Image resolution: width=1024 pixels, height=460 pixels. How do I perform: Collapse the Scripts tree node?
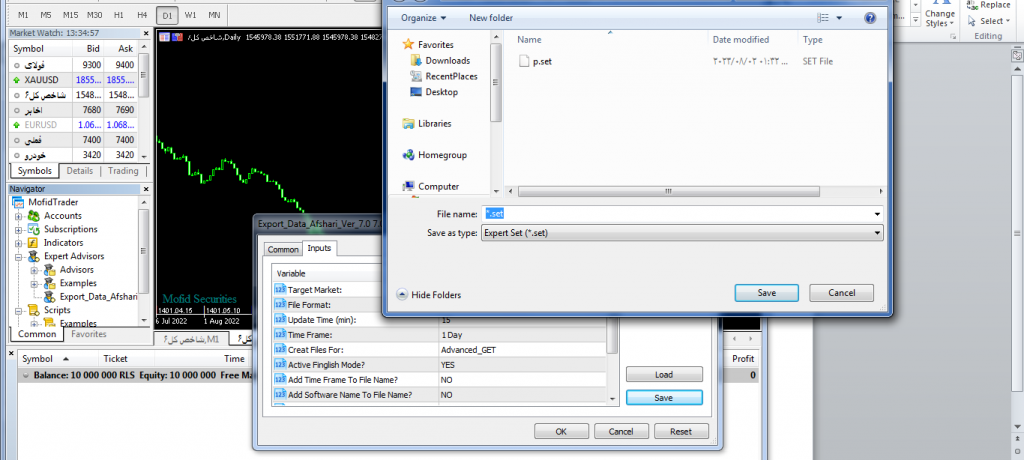tap(18, 310)
